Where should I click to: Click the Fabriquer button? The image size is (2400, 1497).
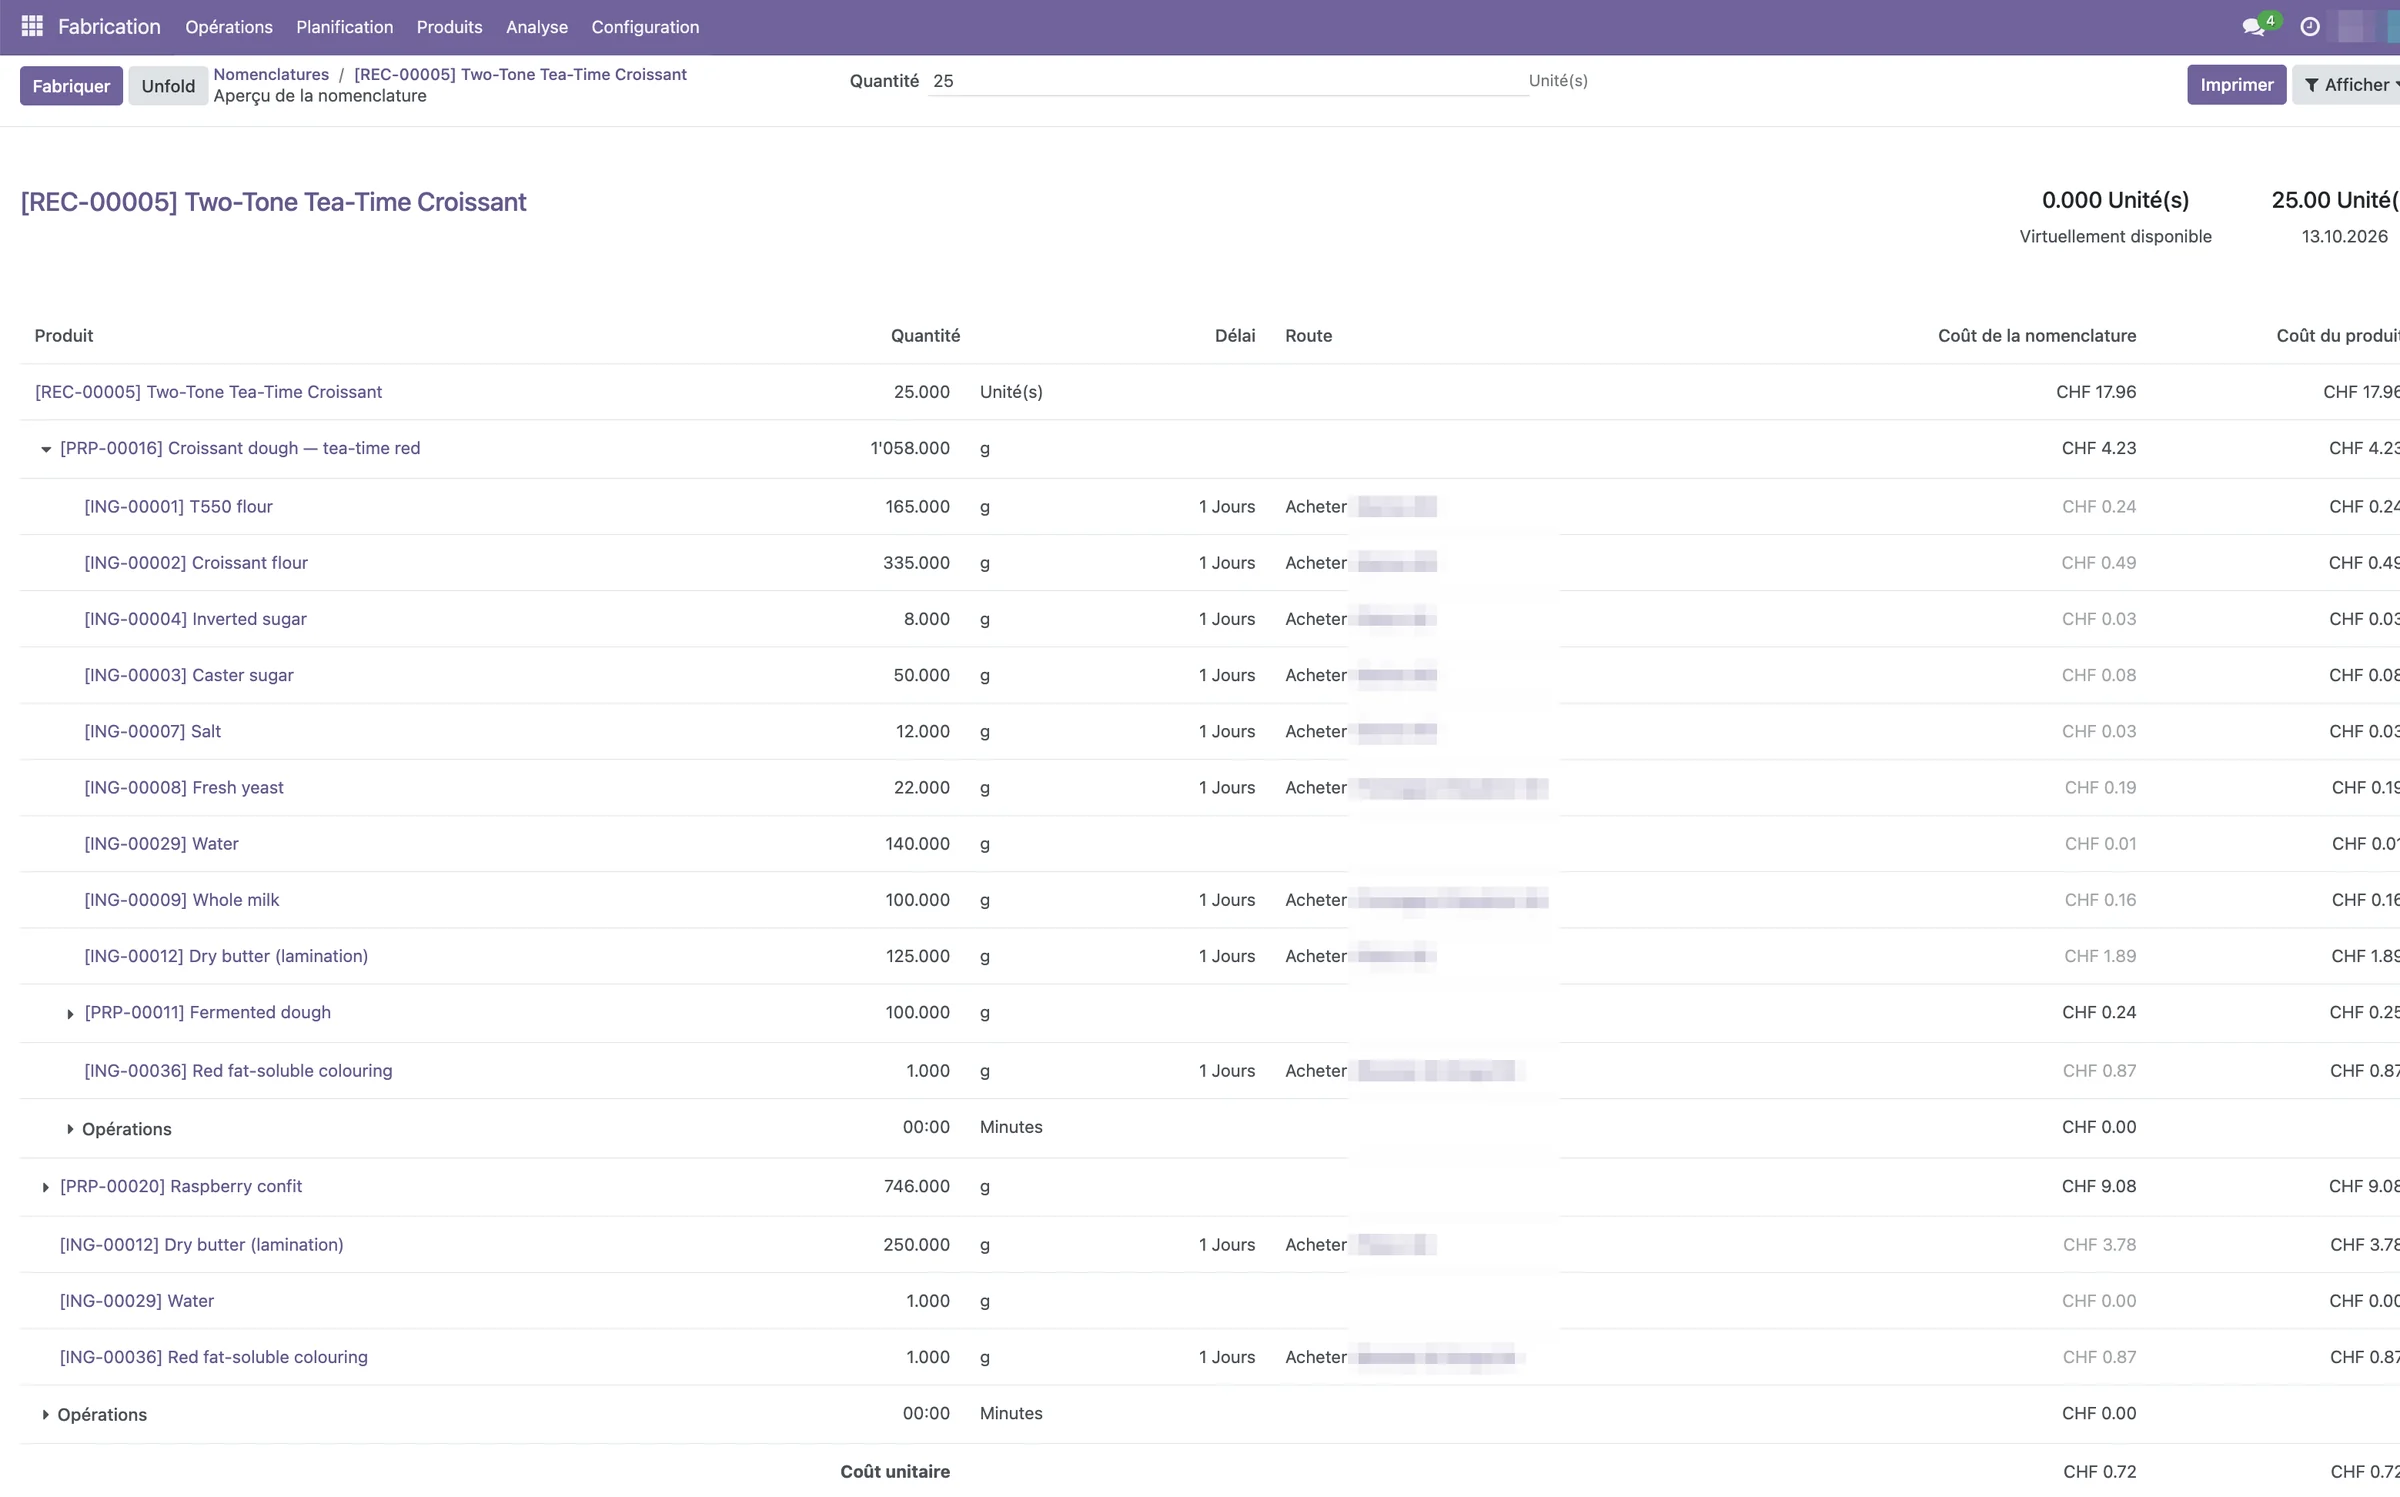[x=71, y=86]
